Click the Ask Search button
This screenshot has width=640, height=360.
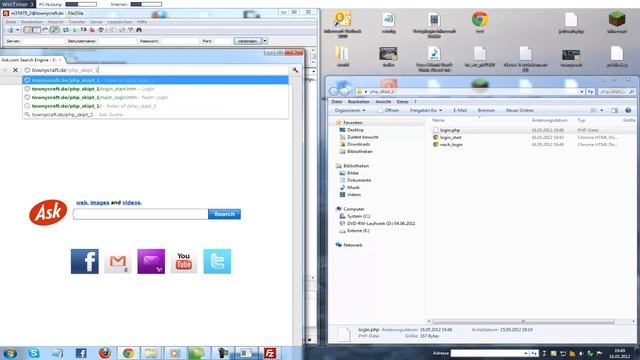[x=224, y=214]
